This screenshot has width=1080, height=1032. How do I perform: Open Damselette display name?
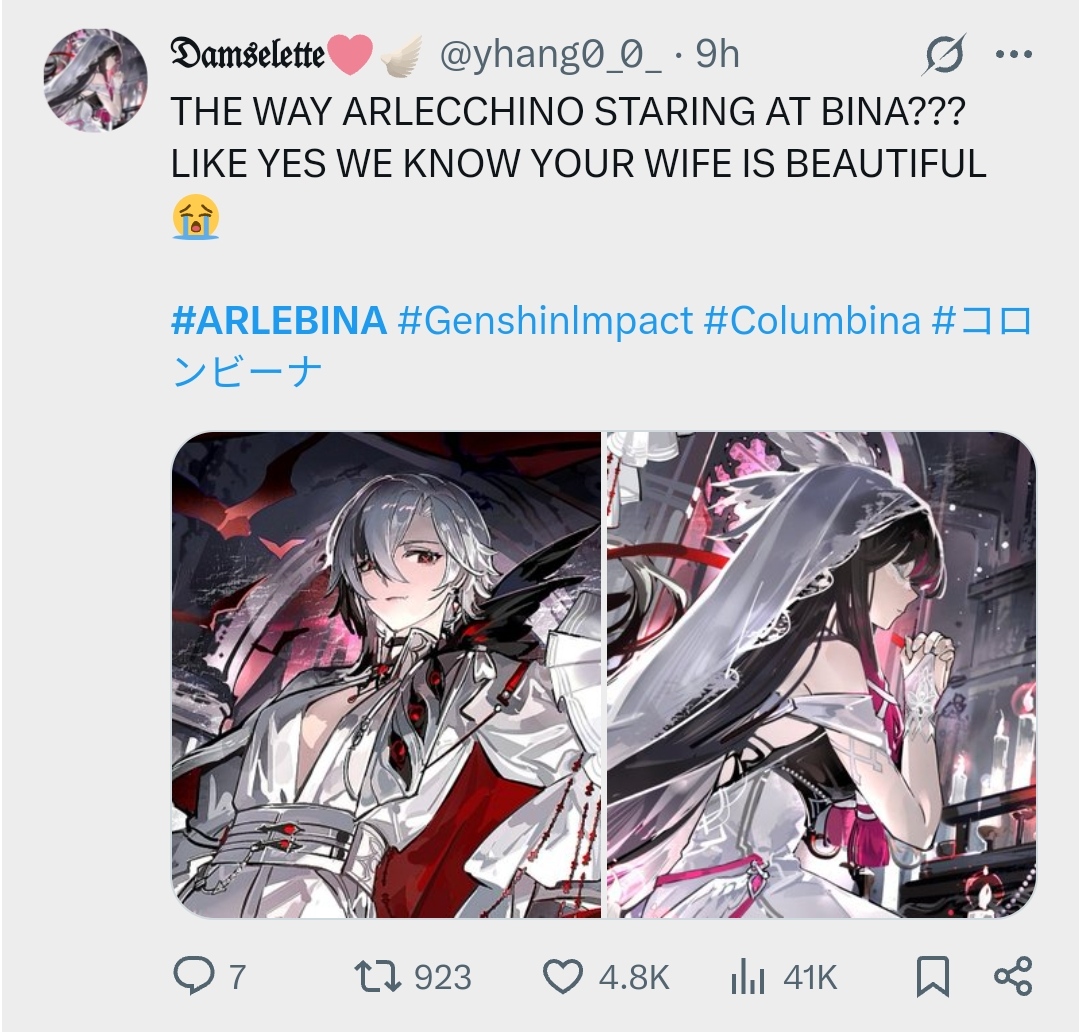(248, 54)
